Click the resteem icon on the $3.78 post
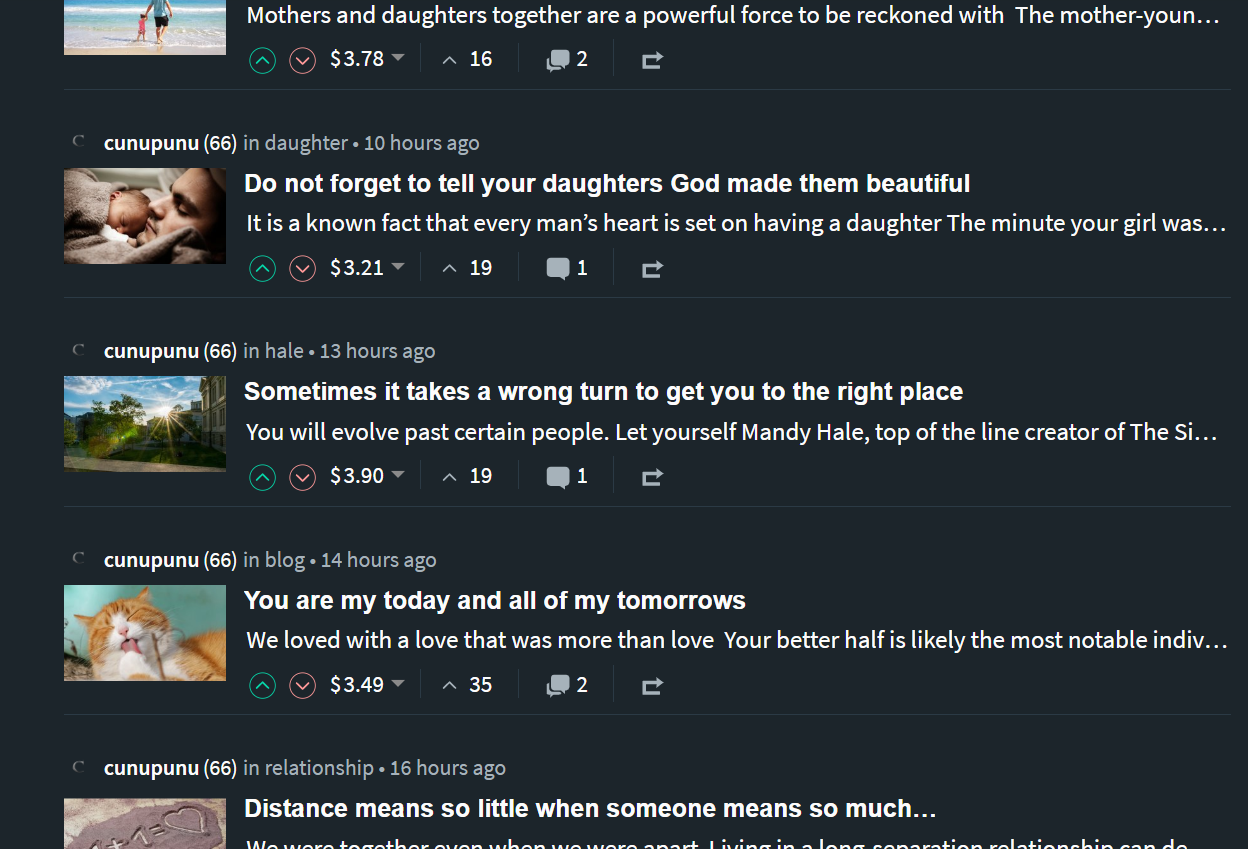 point(652,61)
